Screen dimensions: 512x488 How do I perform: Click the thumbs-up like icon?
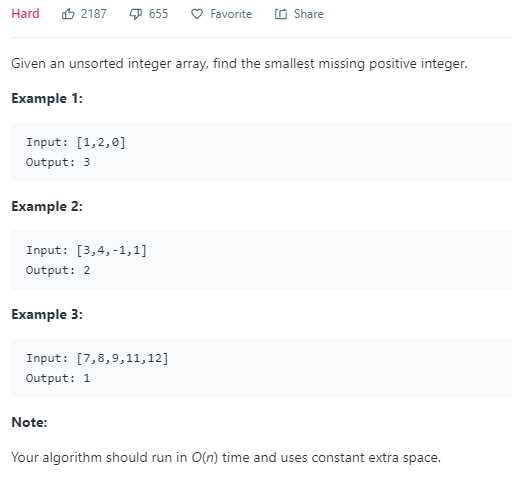68,14
